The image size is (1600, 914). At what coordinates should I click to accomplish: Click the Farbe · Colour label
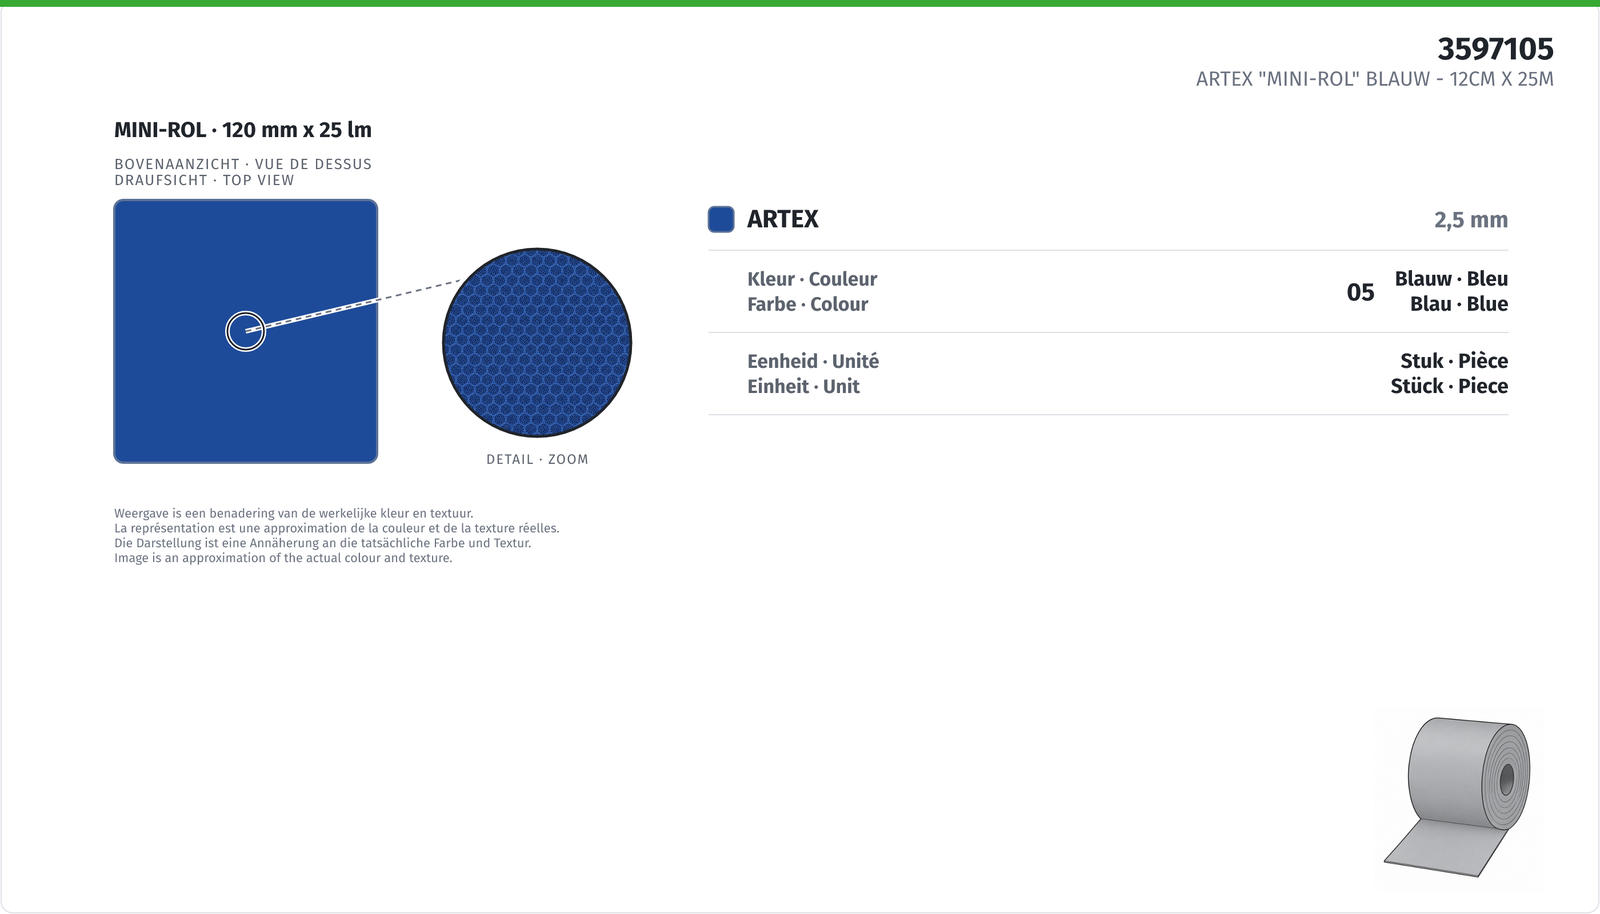[807, 304]
